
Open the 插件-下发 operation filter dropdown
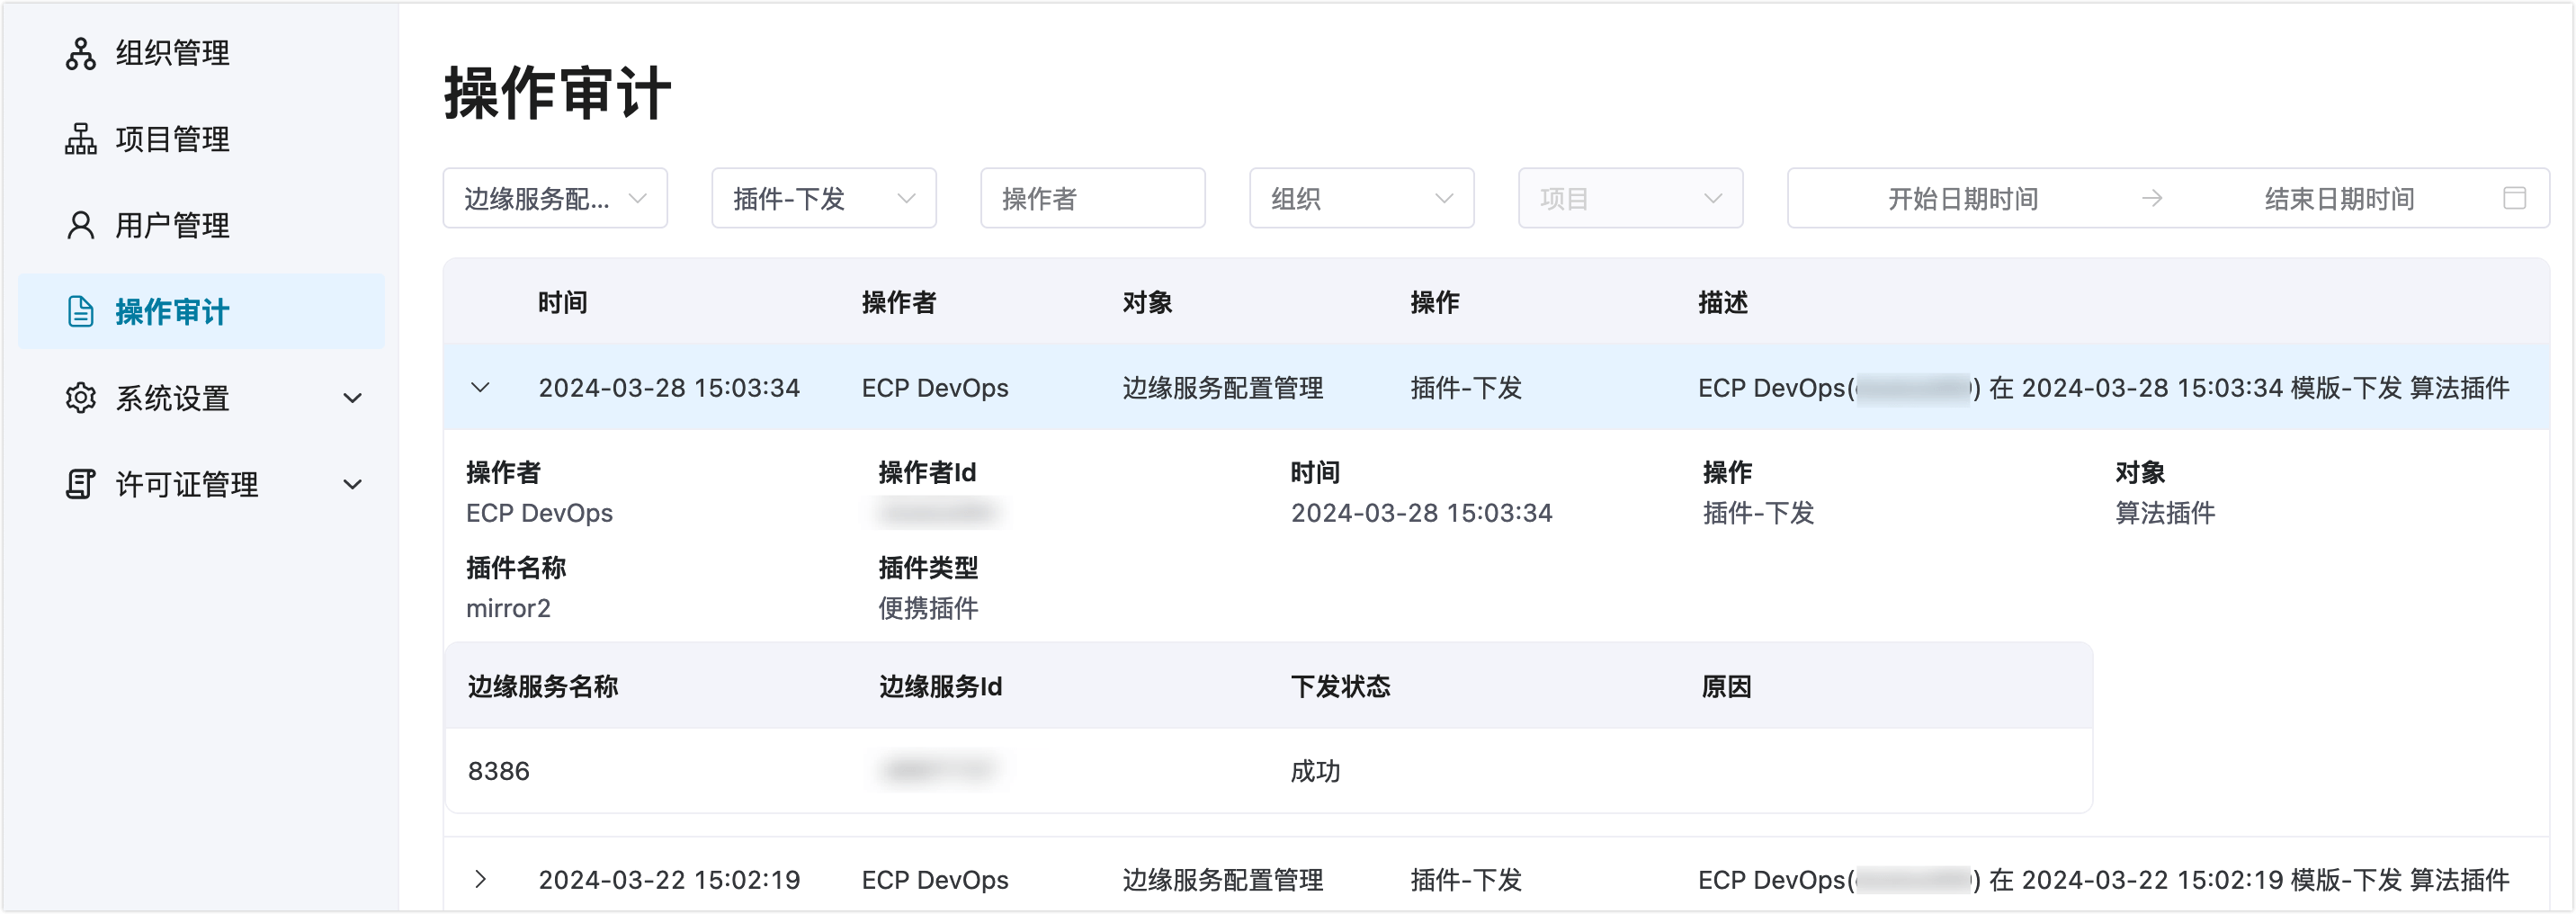[x=823, y=198]
